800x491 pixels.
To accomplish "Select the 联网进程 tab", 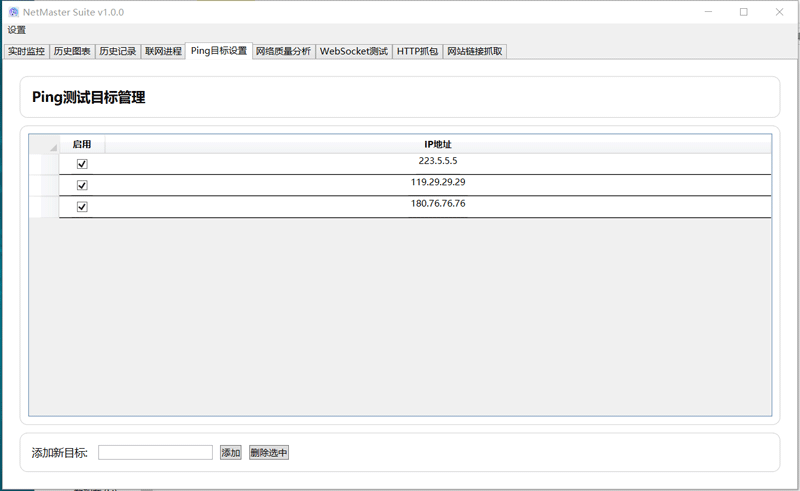I will pos(163,51).
